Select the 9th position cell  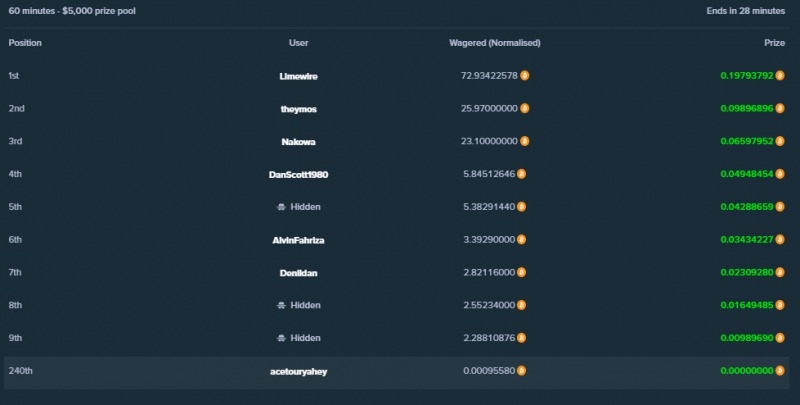point(15,338)
